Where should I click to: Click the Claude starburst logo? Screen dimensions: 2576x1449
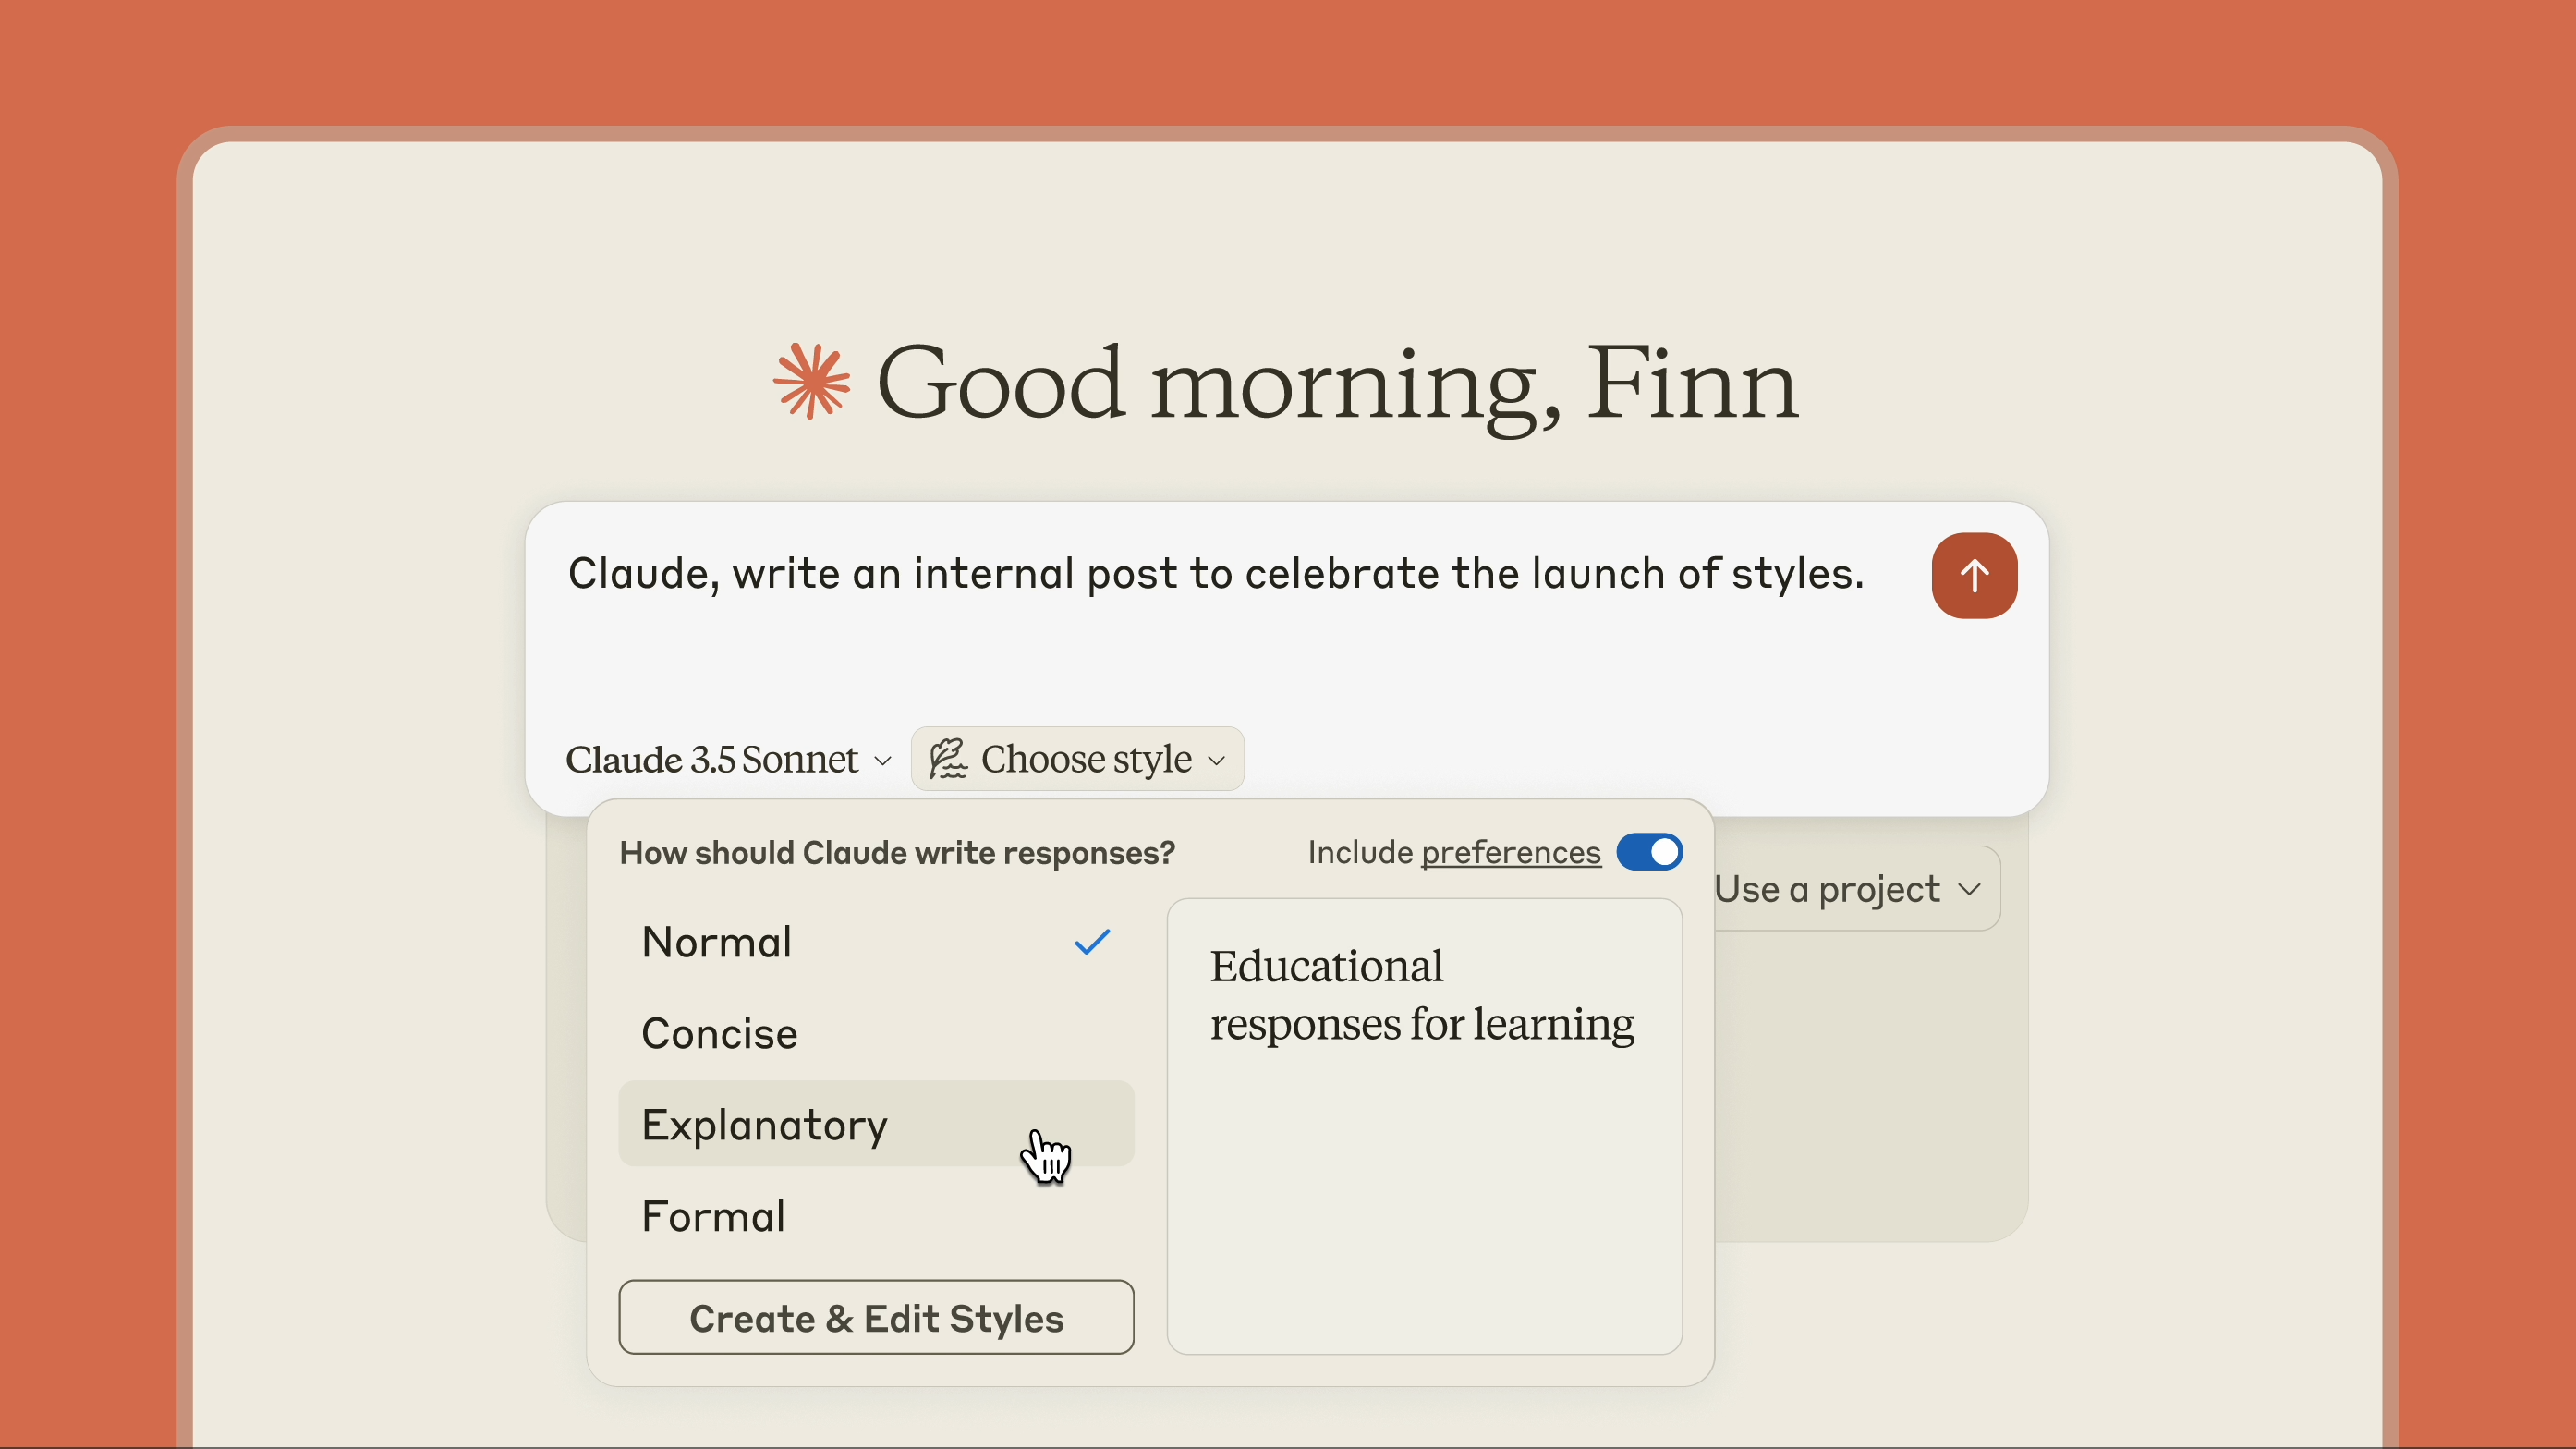pos(811,381)
